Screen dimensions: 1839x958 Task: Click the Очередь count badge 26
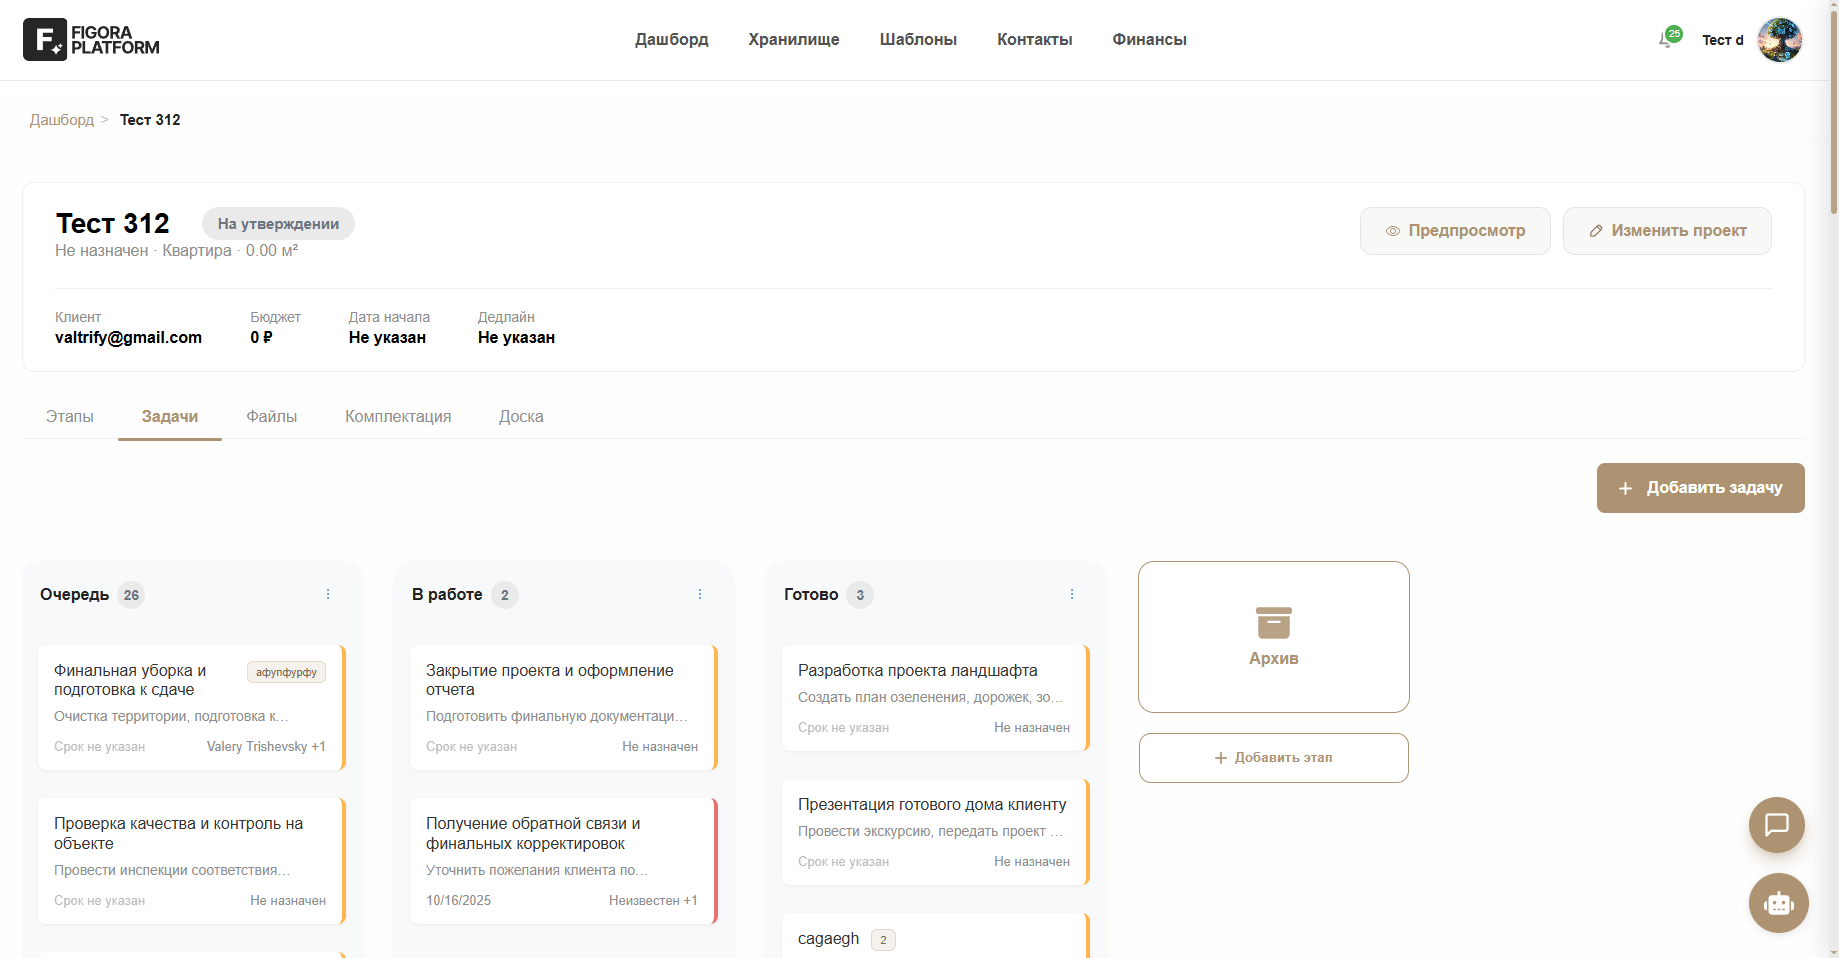(x=131, y=595)
